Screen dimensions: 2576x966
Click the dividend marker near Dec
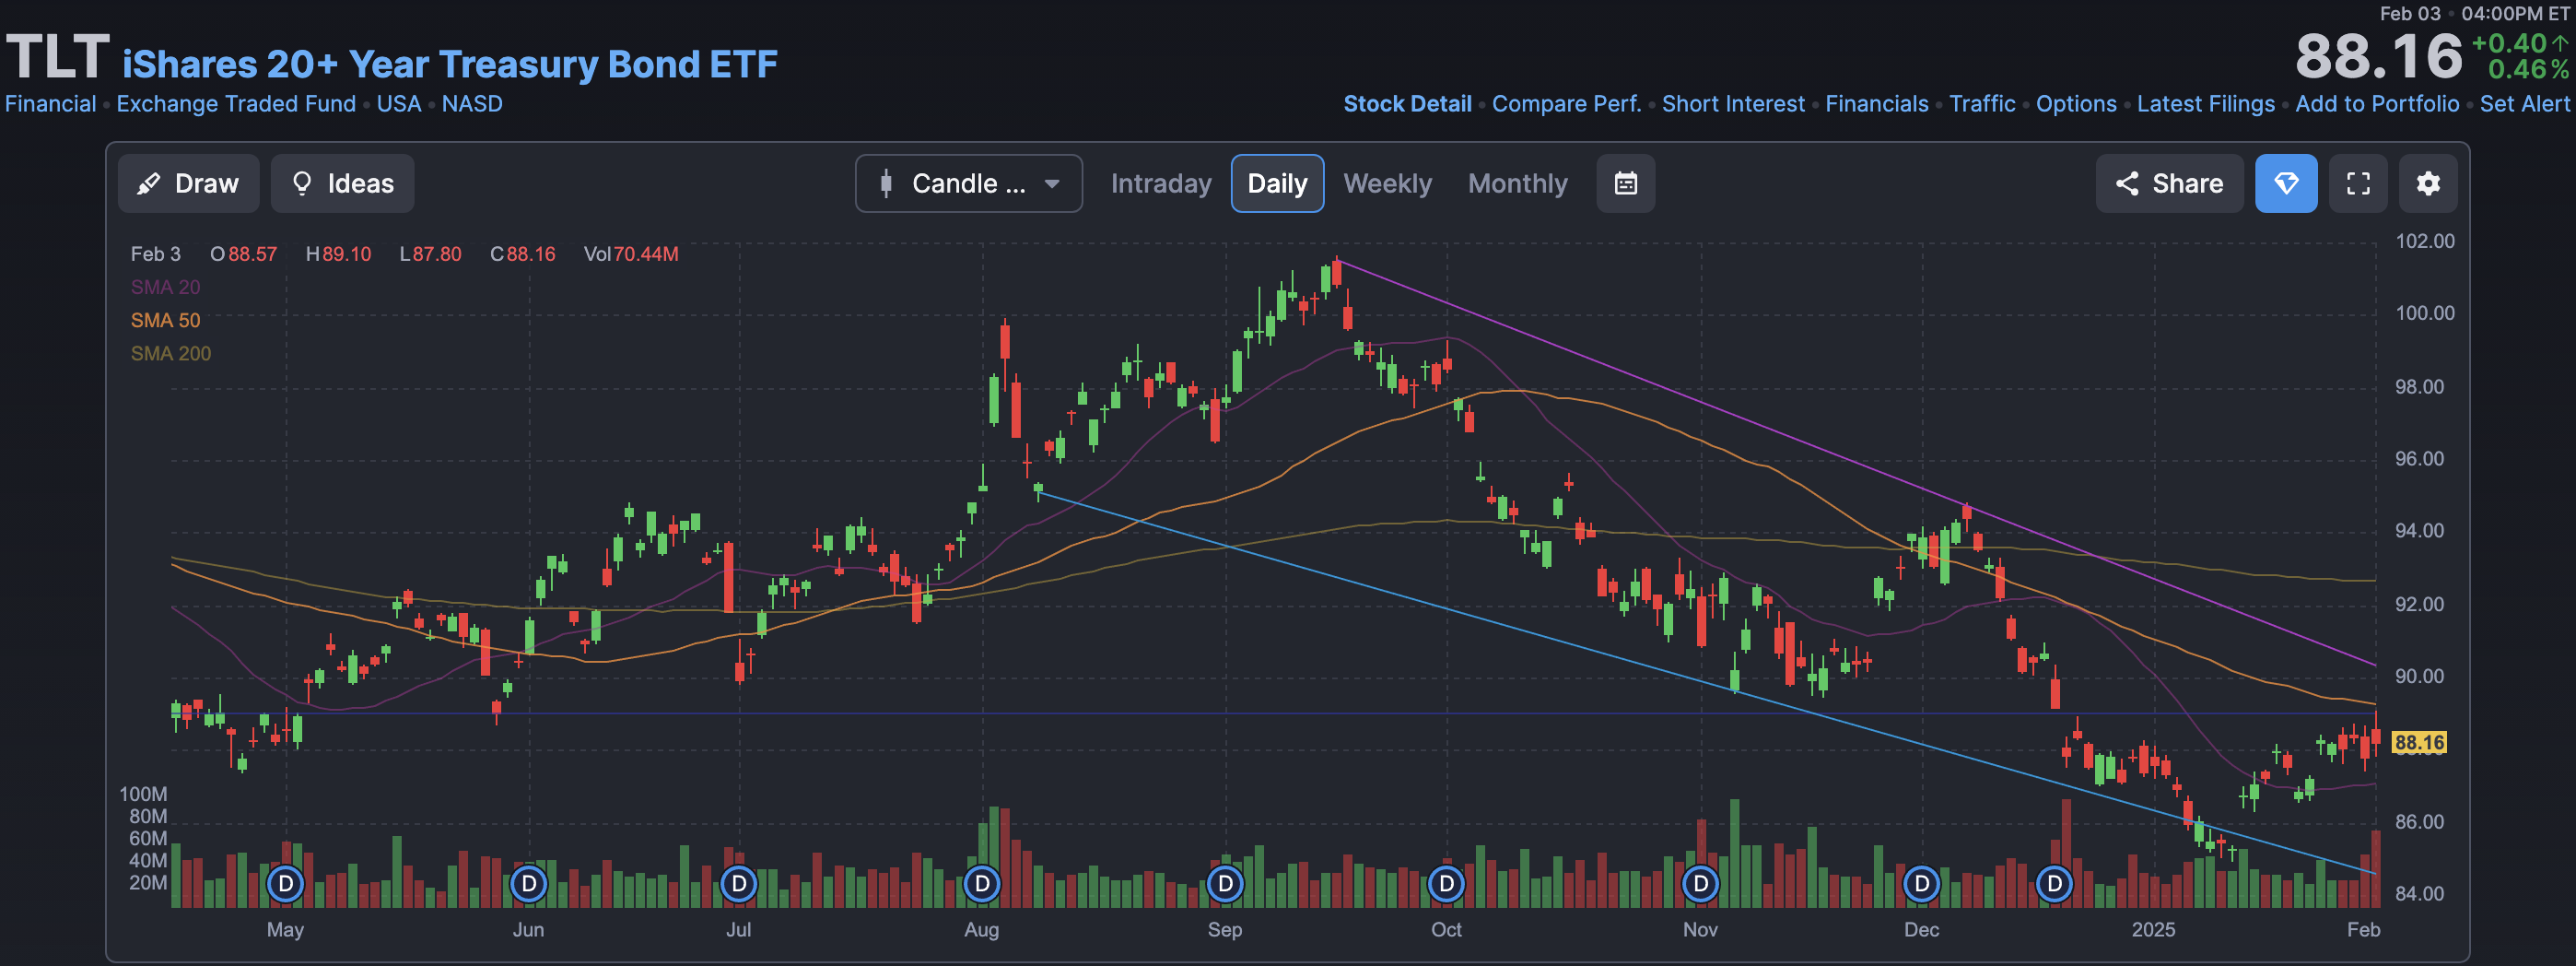click(x=1921, y=883)
